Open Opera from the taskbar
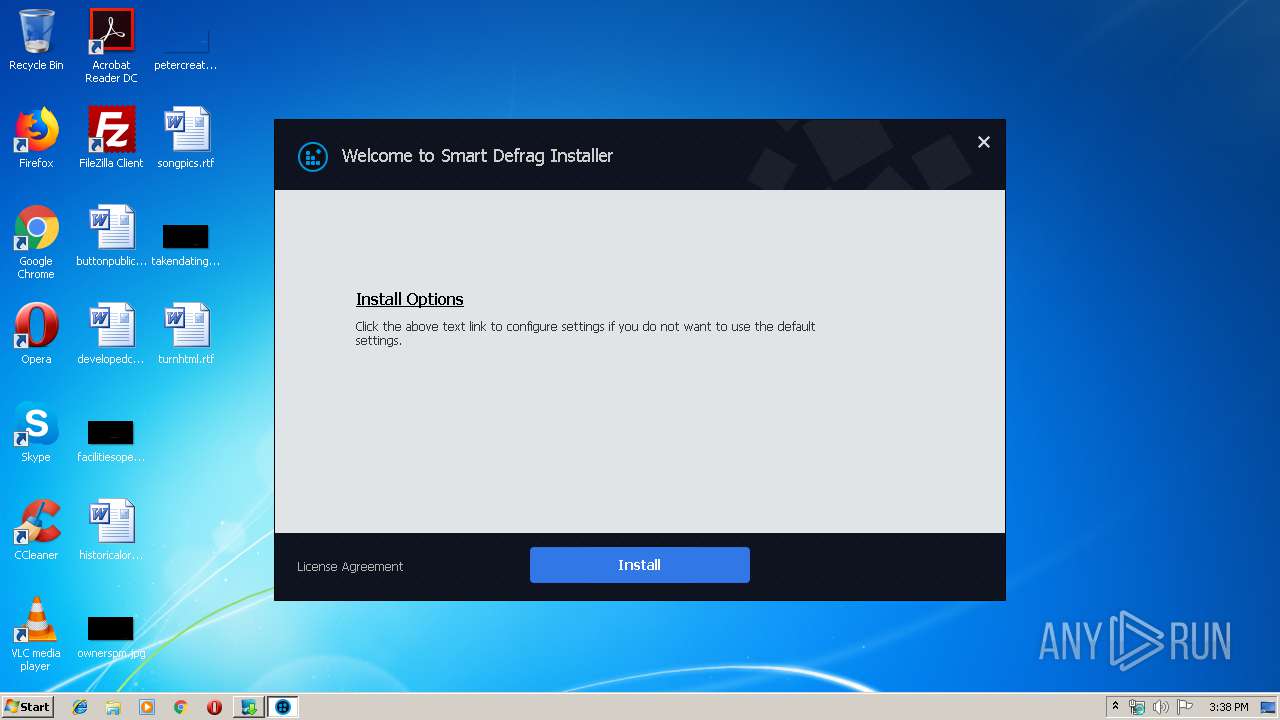 [x=214, y=707]
